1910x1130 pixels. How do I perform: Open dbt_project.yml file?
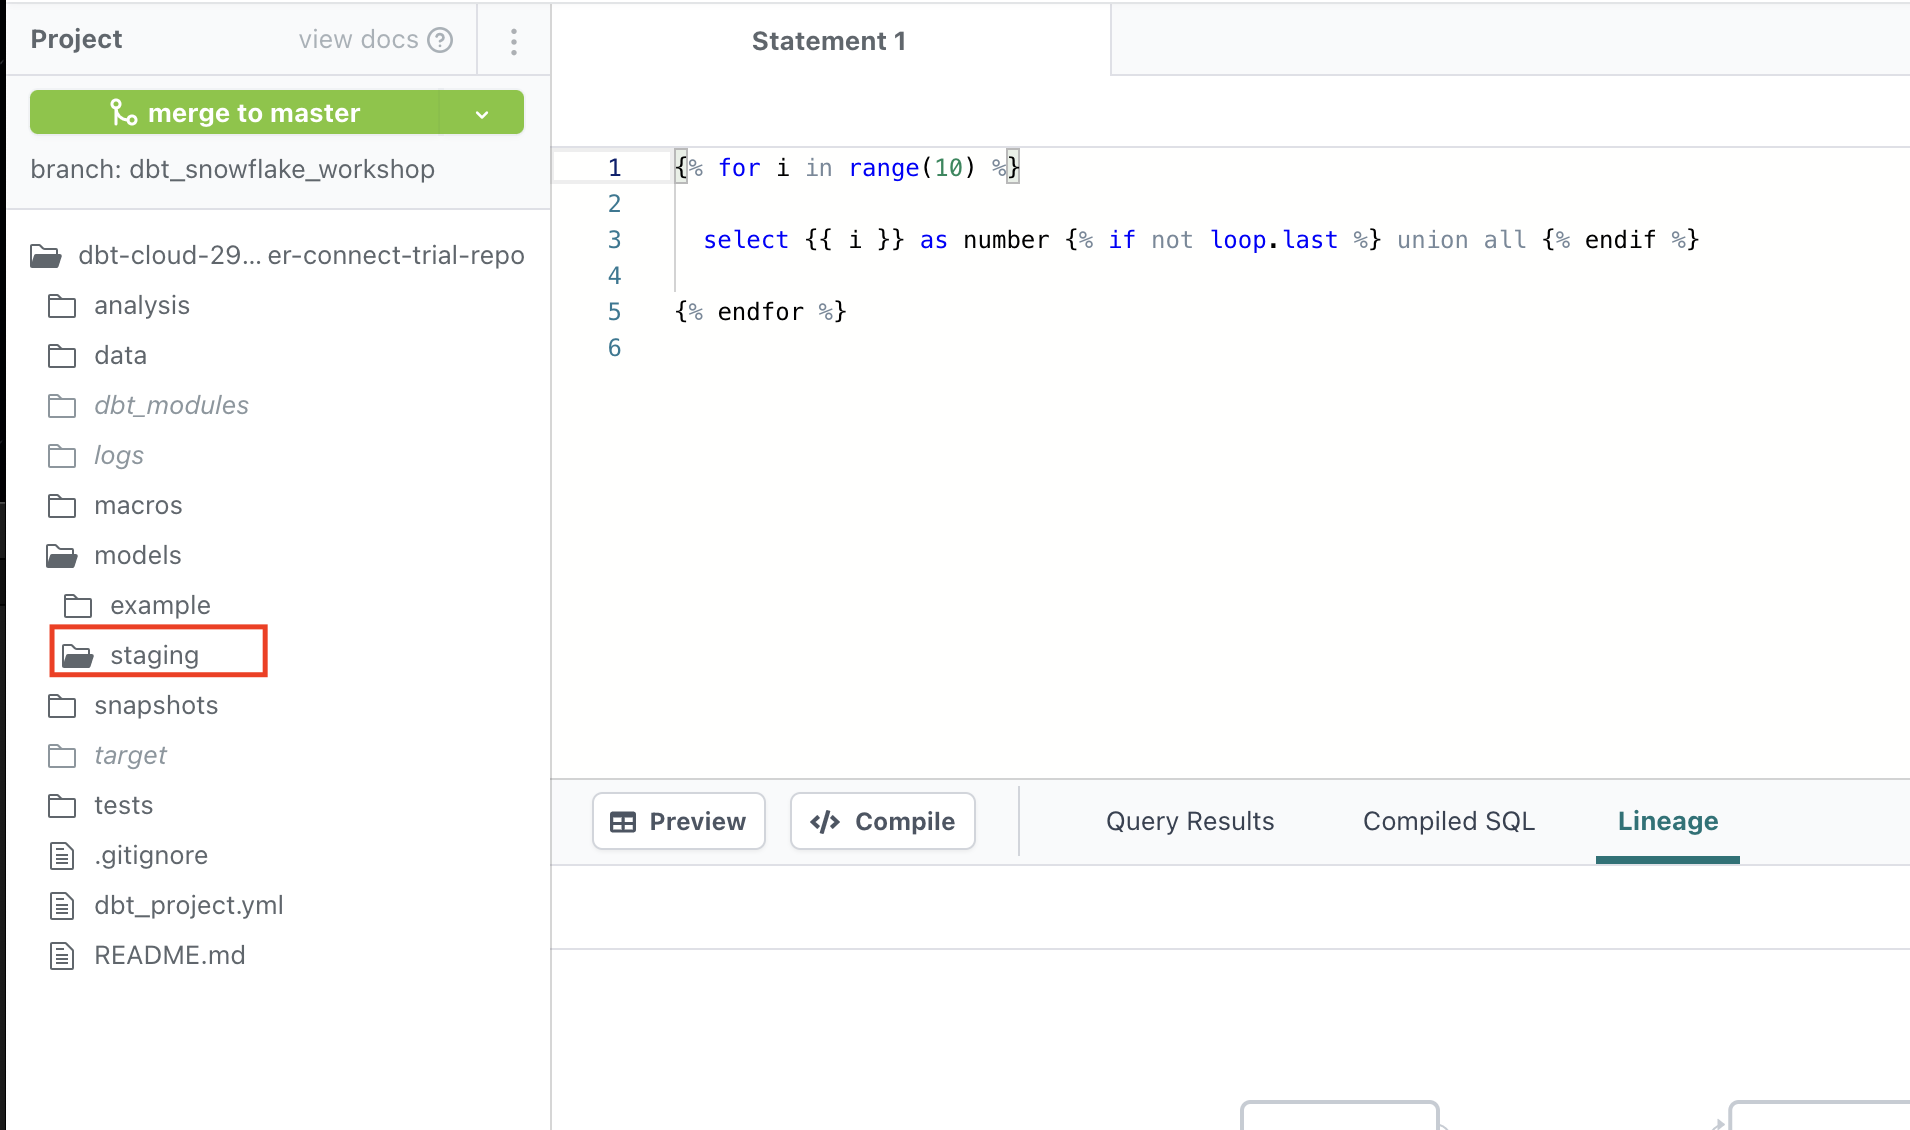click(x=188, y=906)
